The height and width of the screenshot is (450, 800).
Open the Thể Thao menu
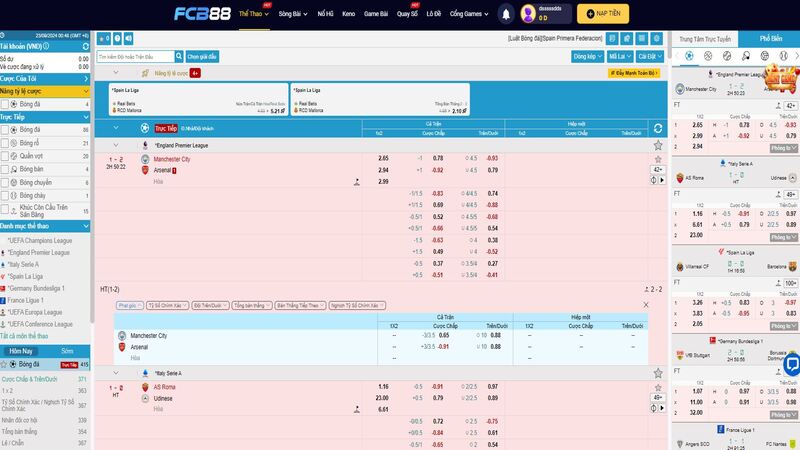tap(254, 14)
